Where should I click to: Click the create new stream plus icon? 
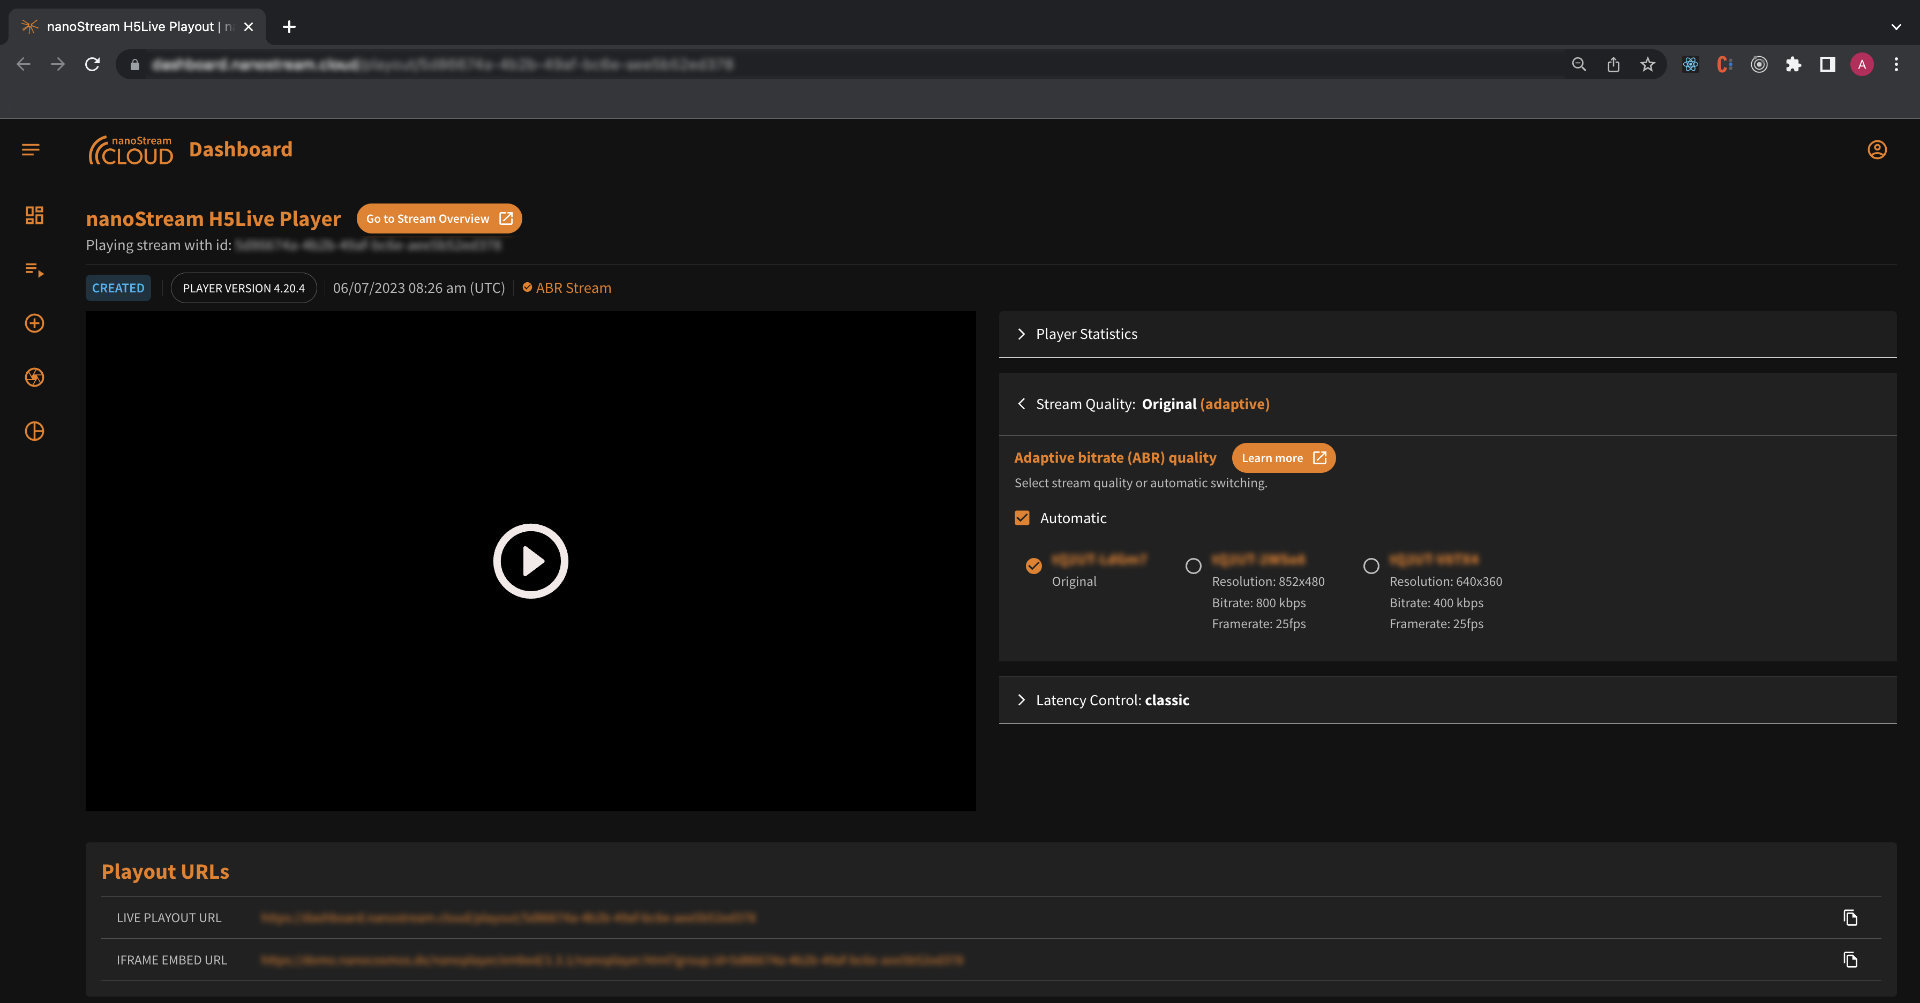(x=35, y=324)
